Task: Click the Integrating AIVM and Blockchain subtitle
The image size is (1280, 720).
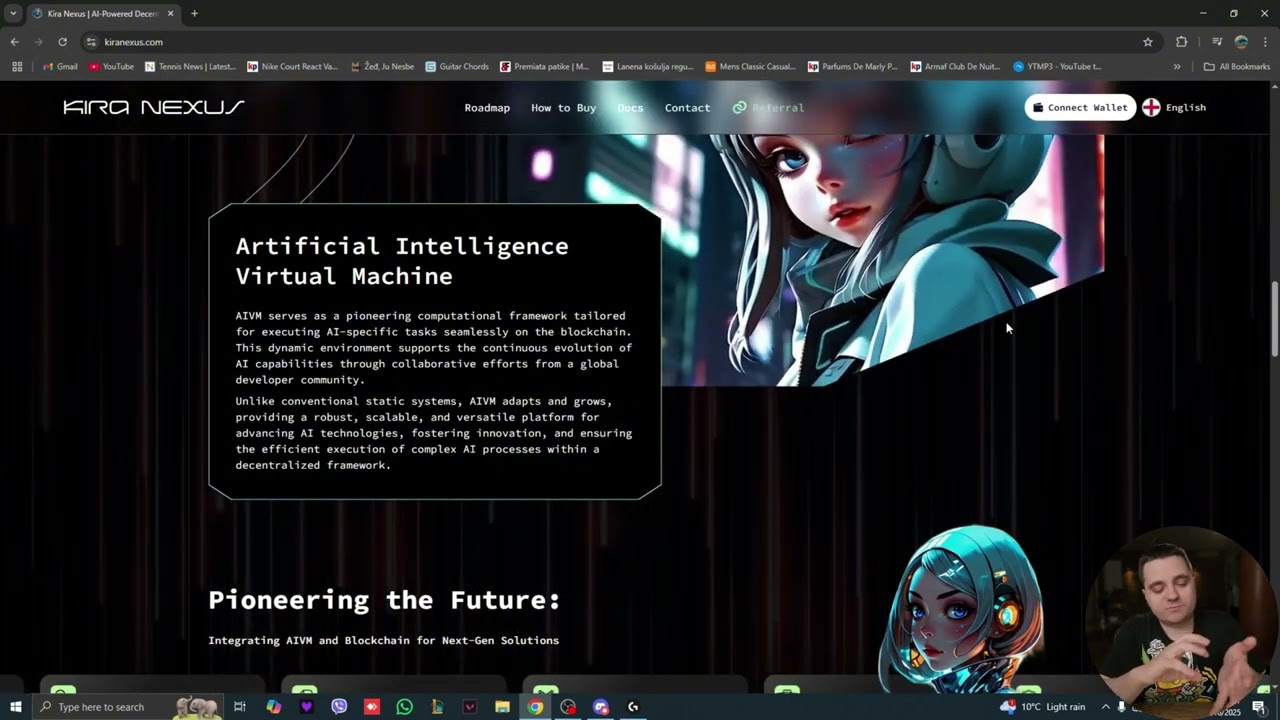Action: [383, 640]
